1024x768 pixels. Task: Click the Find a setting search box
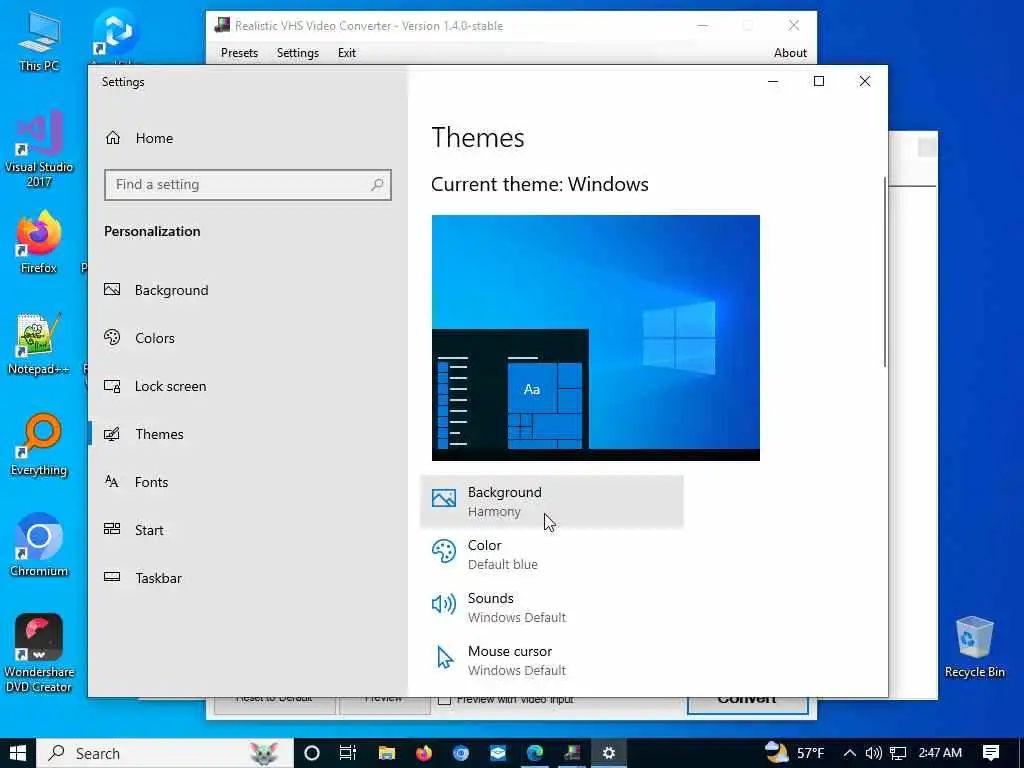click(248, 185)
